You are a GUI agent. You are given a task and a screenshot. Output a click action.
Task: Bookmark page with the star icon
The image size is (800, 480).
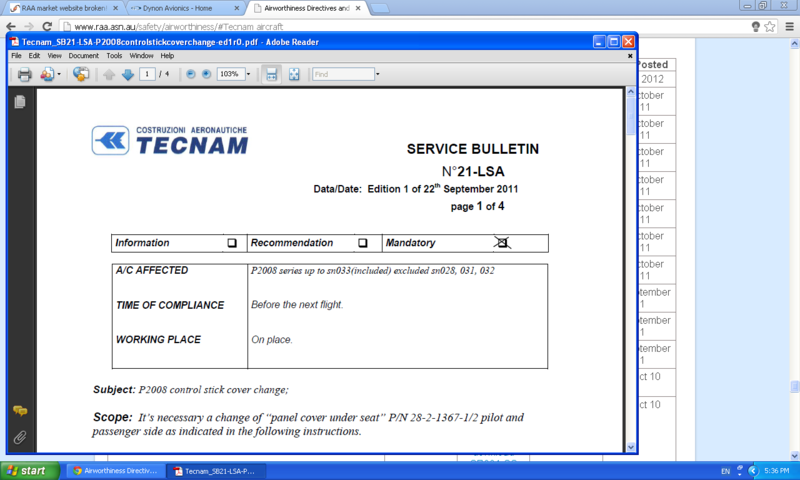tap(770, 27)
